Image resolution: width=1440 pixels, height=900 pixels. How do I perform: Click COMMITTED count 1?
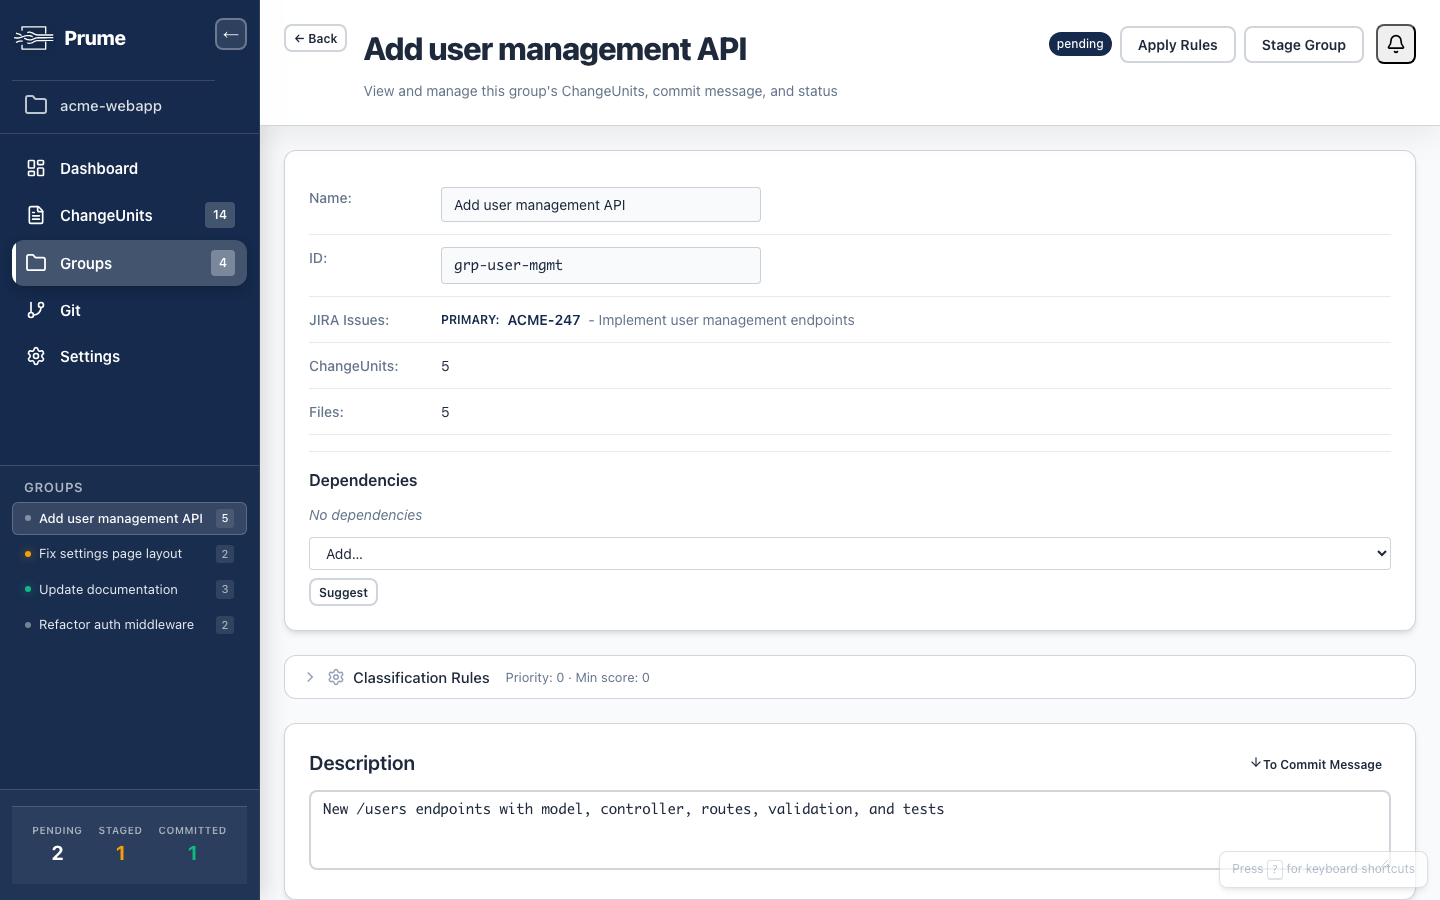(x=192, y=853)
